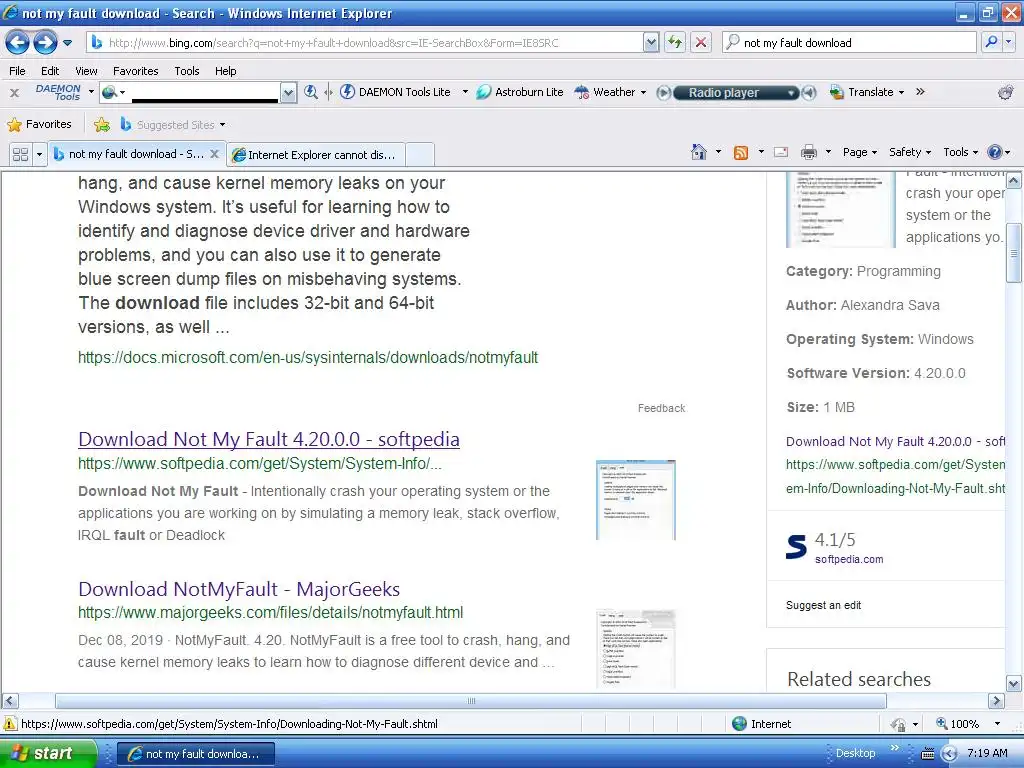Open the Favorites menu
Viewport: 1024px width, 768px height.
pyautogui.click(x=135, y=71)
